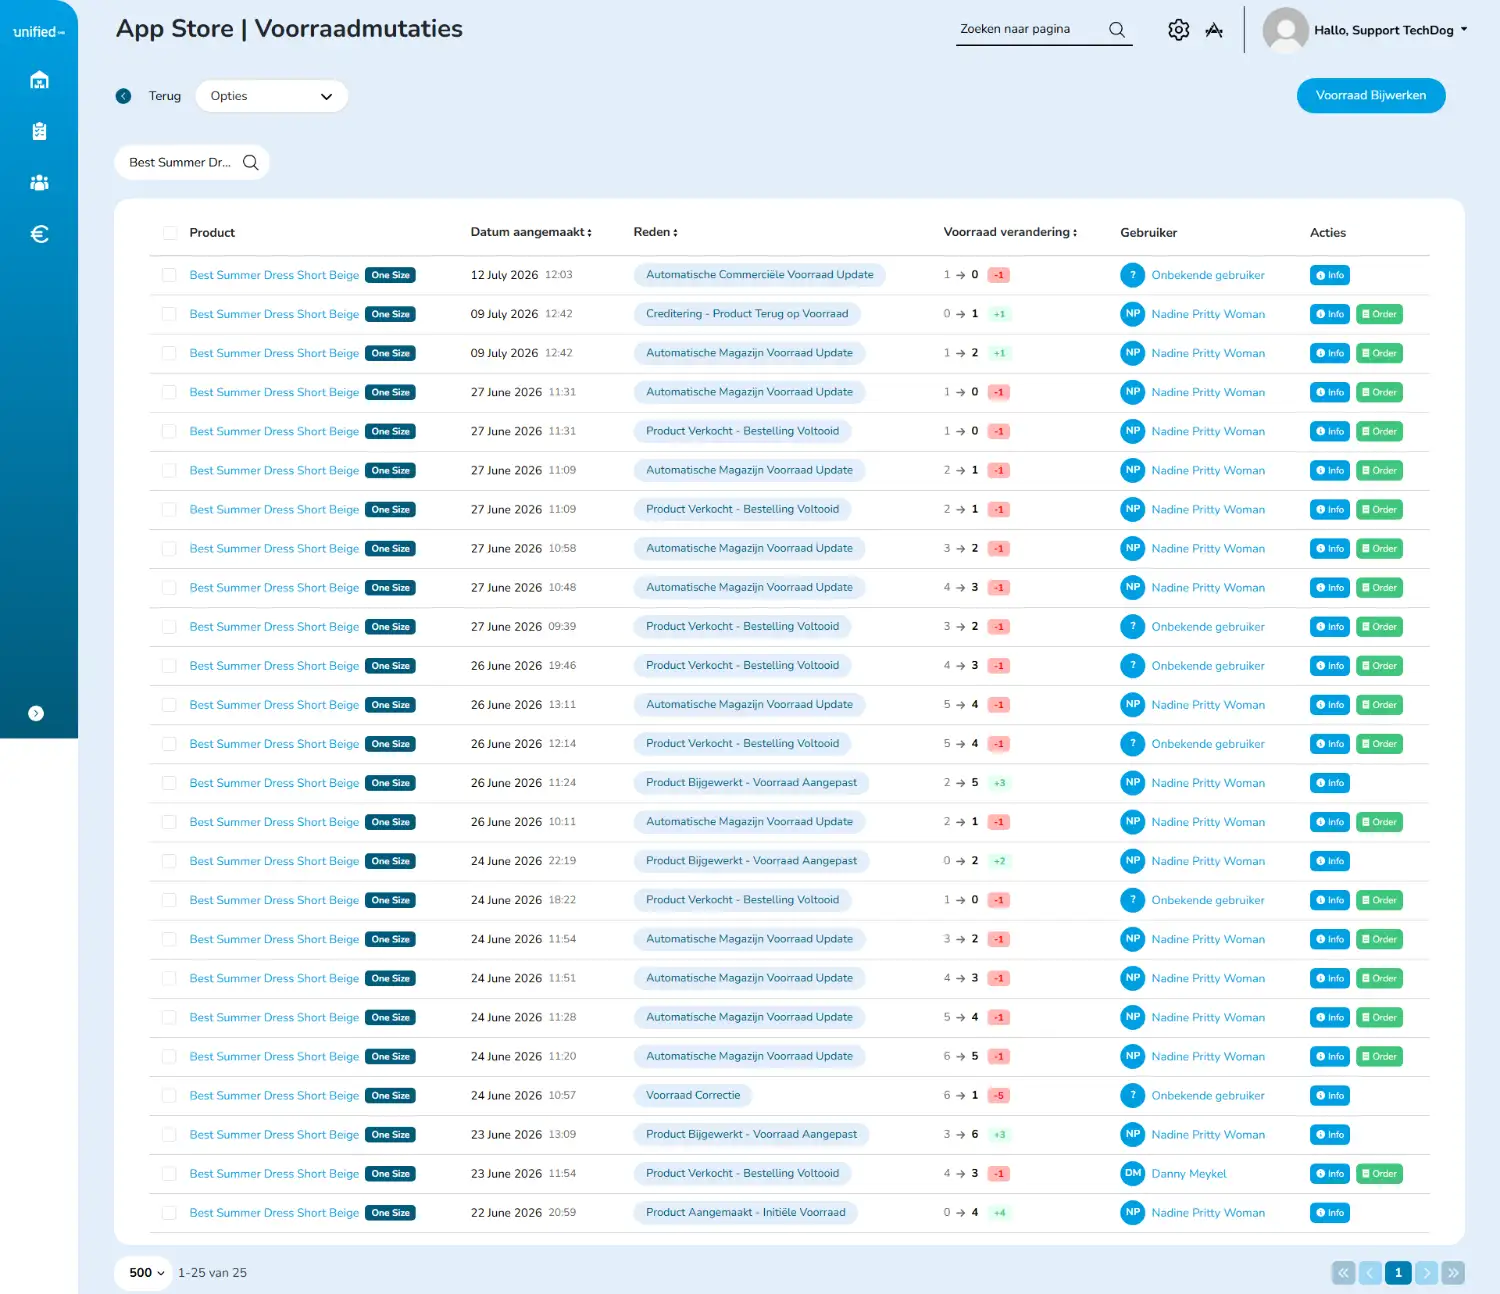Image resolution: width=1500 pixels, height=1294 pixels.
Task: Open settings gear icon in header
Action: [1179, 30]
